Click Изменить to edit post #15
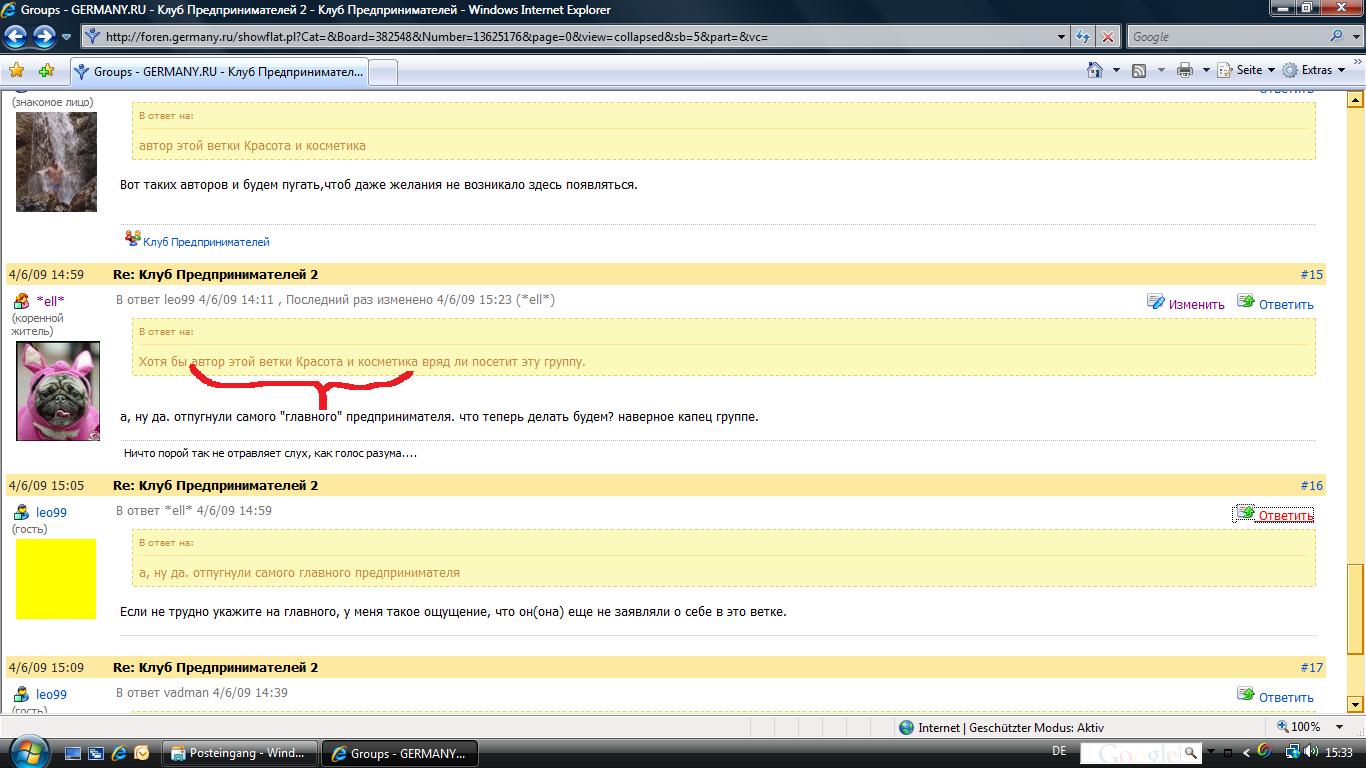Image resolution: width=1366 pixels, height=768 pixels. (x=1196, y=304)
